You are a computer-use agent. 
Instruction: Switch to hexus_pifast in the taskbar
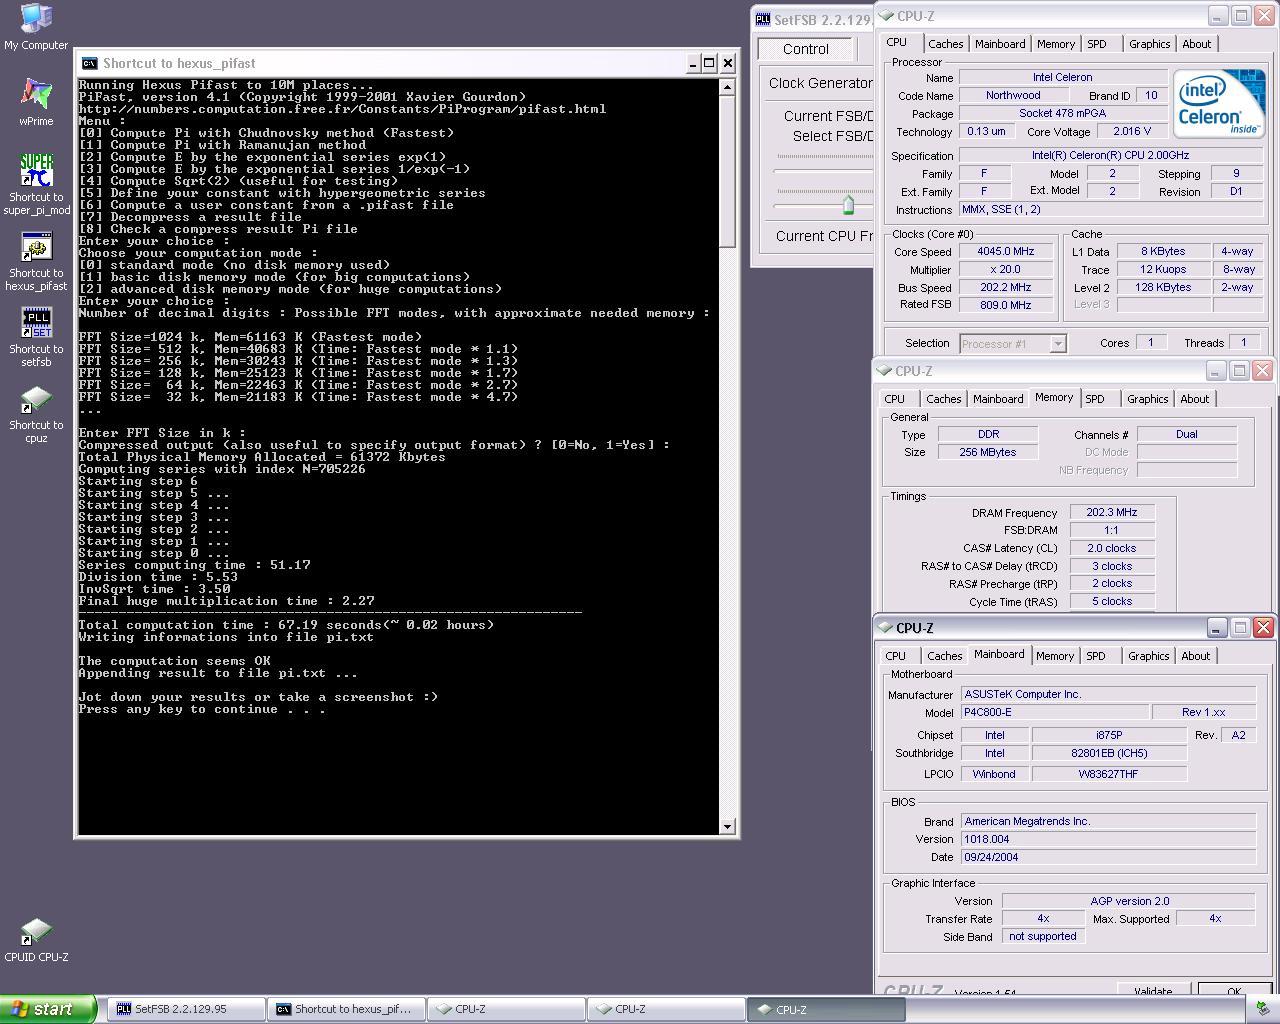(x=346, y=1009)
